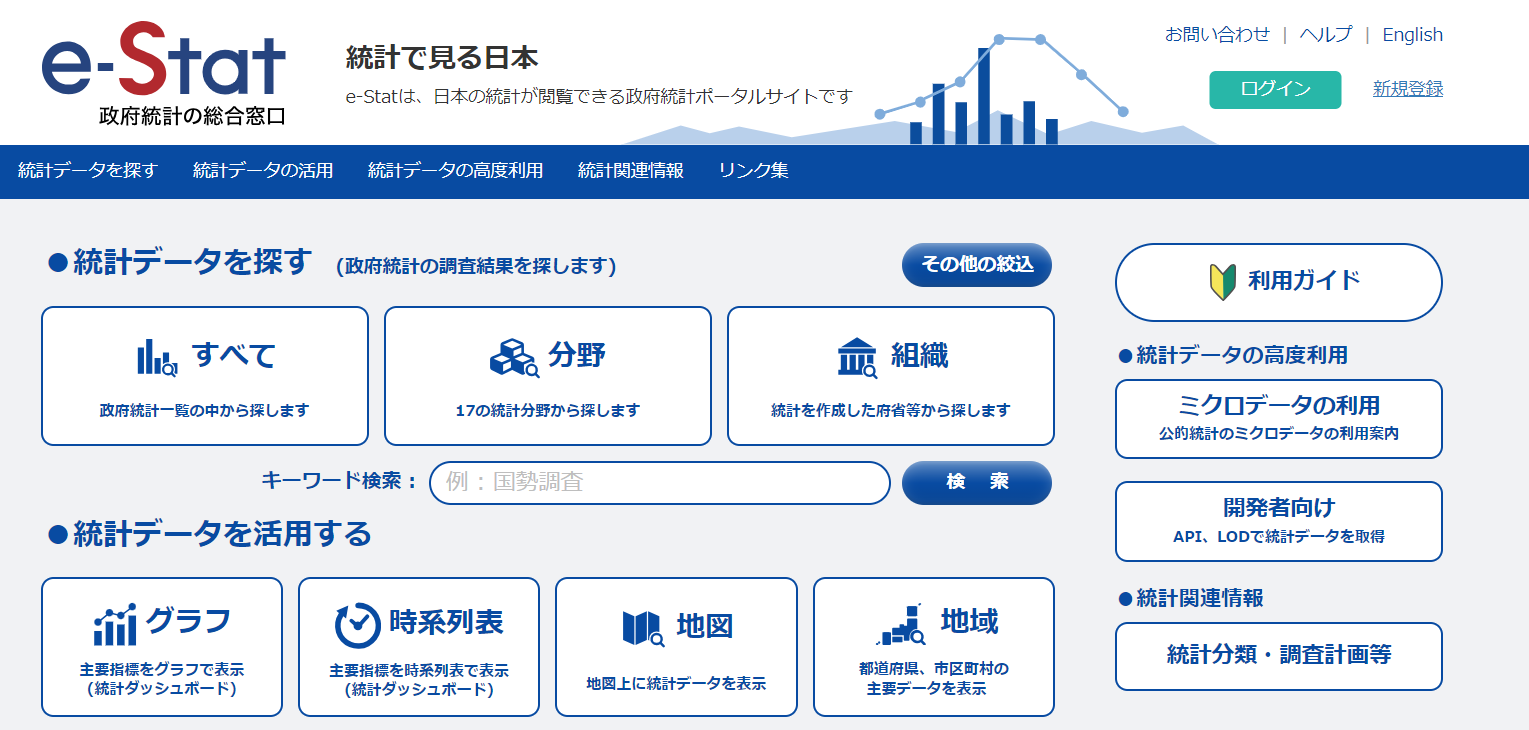Click the bar chart icon beside すべて
The width and height of the screenshot is (1529, 730).
[x=157, y=357]
